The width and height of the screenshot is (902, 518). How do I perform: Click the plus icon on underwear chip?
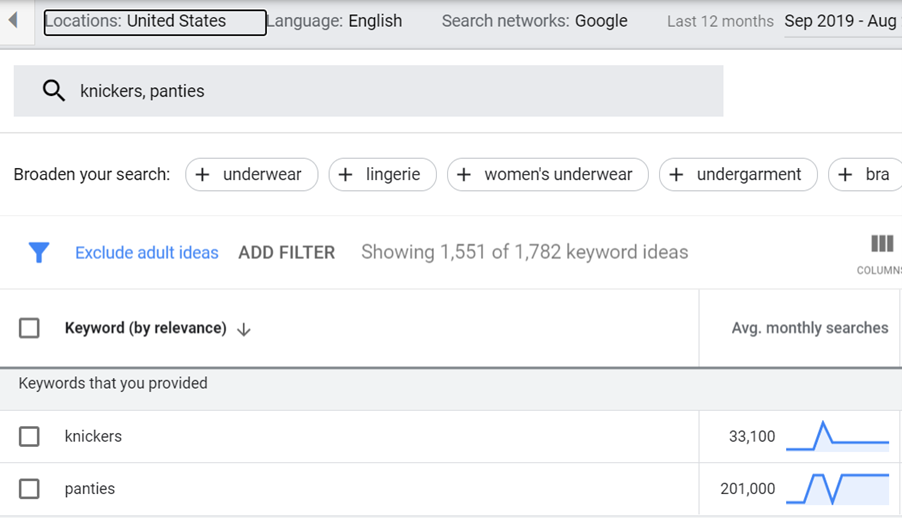(202, 174)
